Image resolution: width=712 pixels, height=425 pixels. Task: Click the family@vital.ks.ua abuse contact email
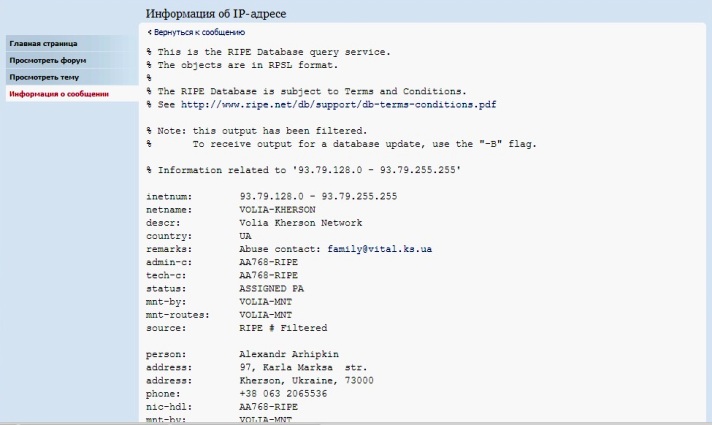[x=380, y=249]
